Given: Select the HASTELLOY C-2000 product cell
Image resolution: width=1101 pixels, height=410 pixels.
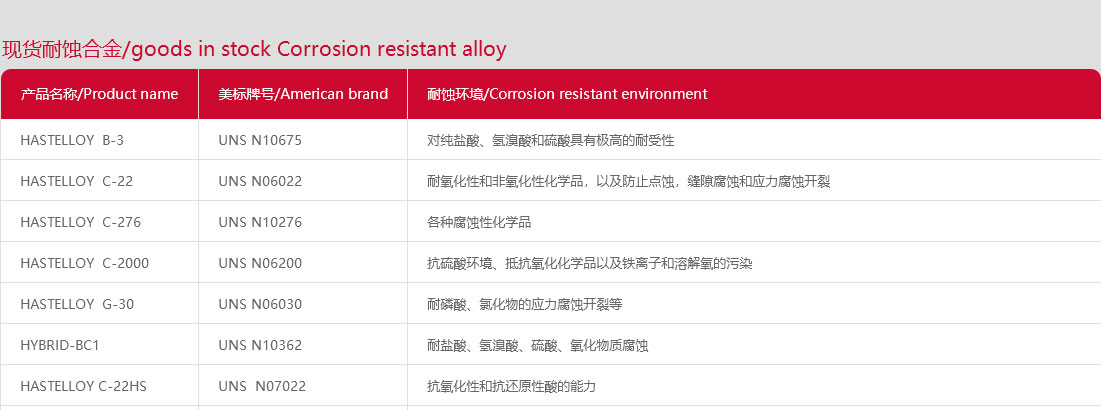Looking at the screenshot, I should tap(100, 263).
